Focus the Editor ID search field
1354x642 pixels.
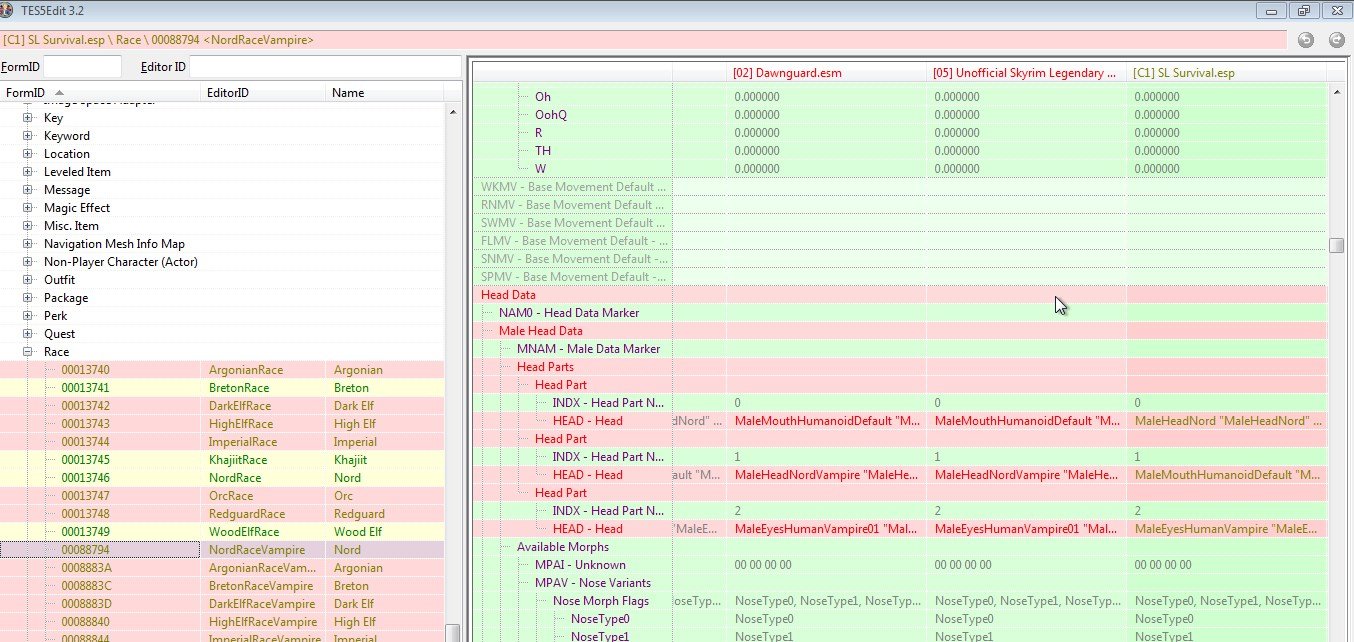point(325,67)
